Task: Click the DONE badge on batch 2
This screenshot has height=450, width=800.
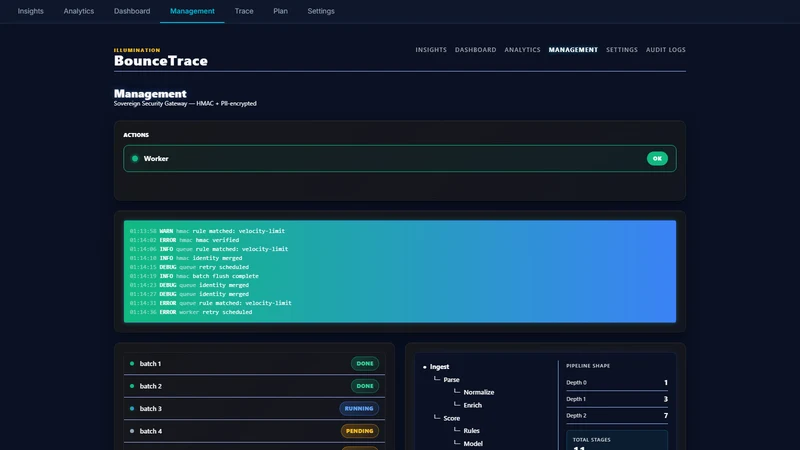Action: pyautogui.click(x=365, y=386)
